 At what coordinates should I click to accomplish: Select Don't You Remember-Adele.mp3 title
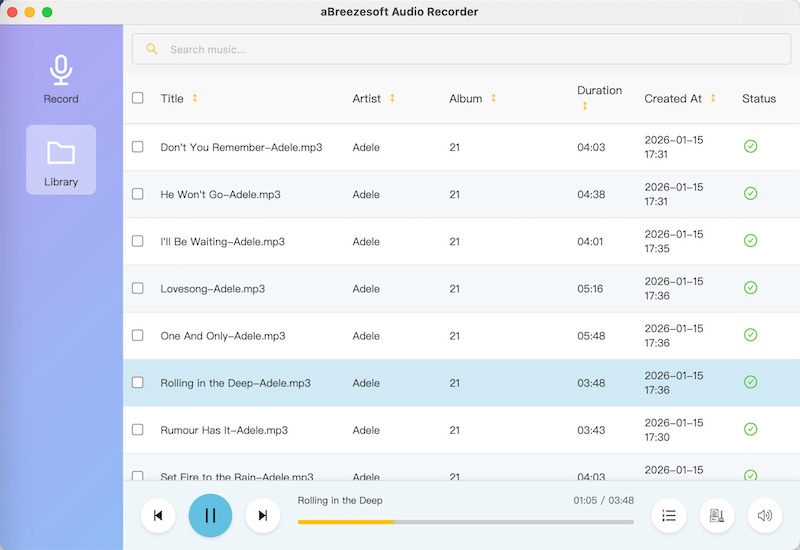click(241, 147)
